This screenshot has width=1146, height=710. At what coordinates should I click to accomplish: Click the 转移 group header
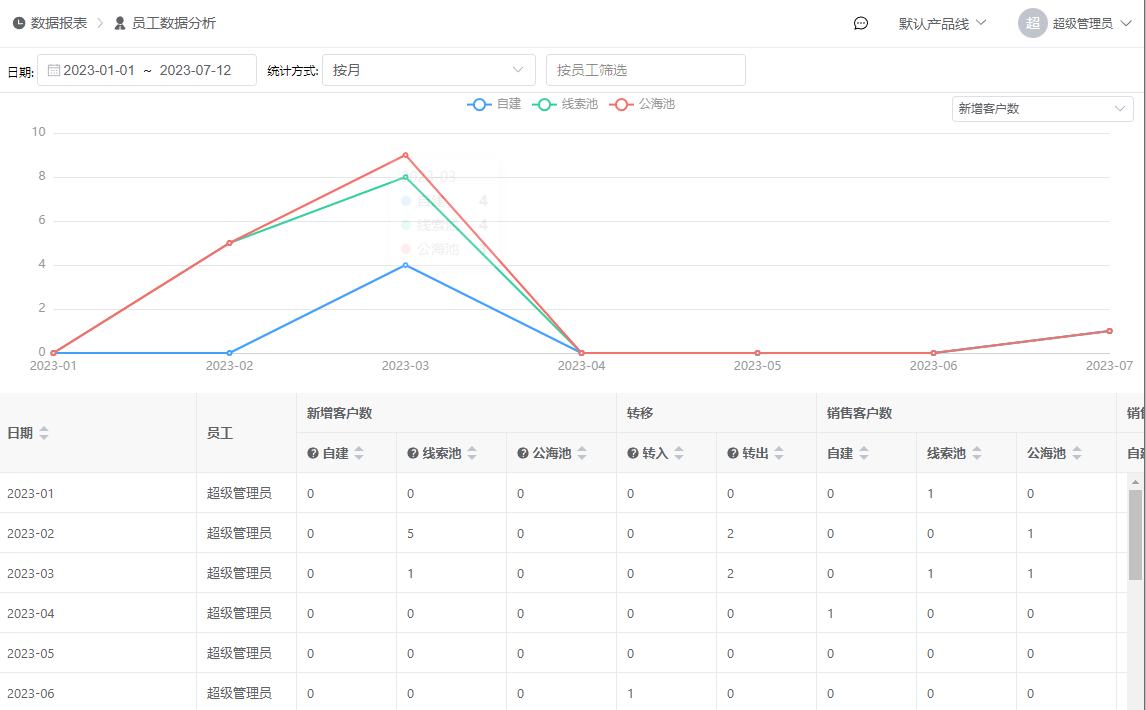pos(640,413)
